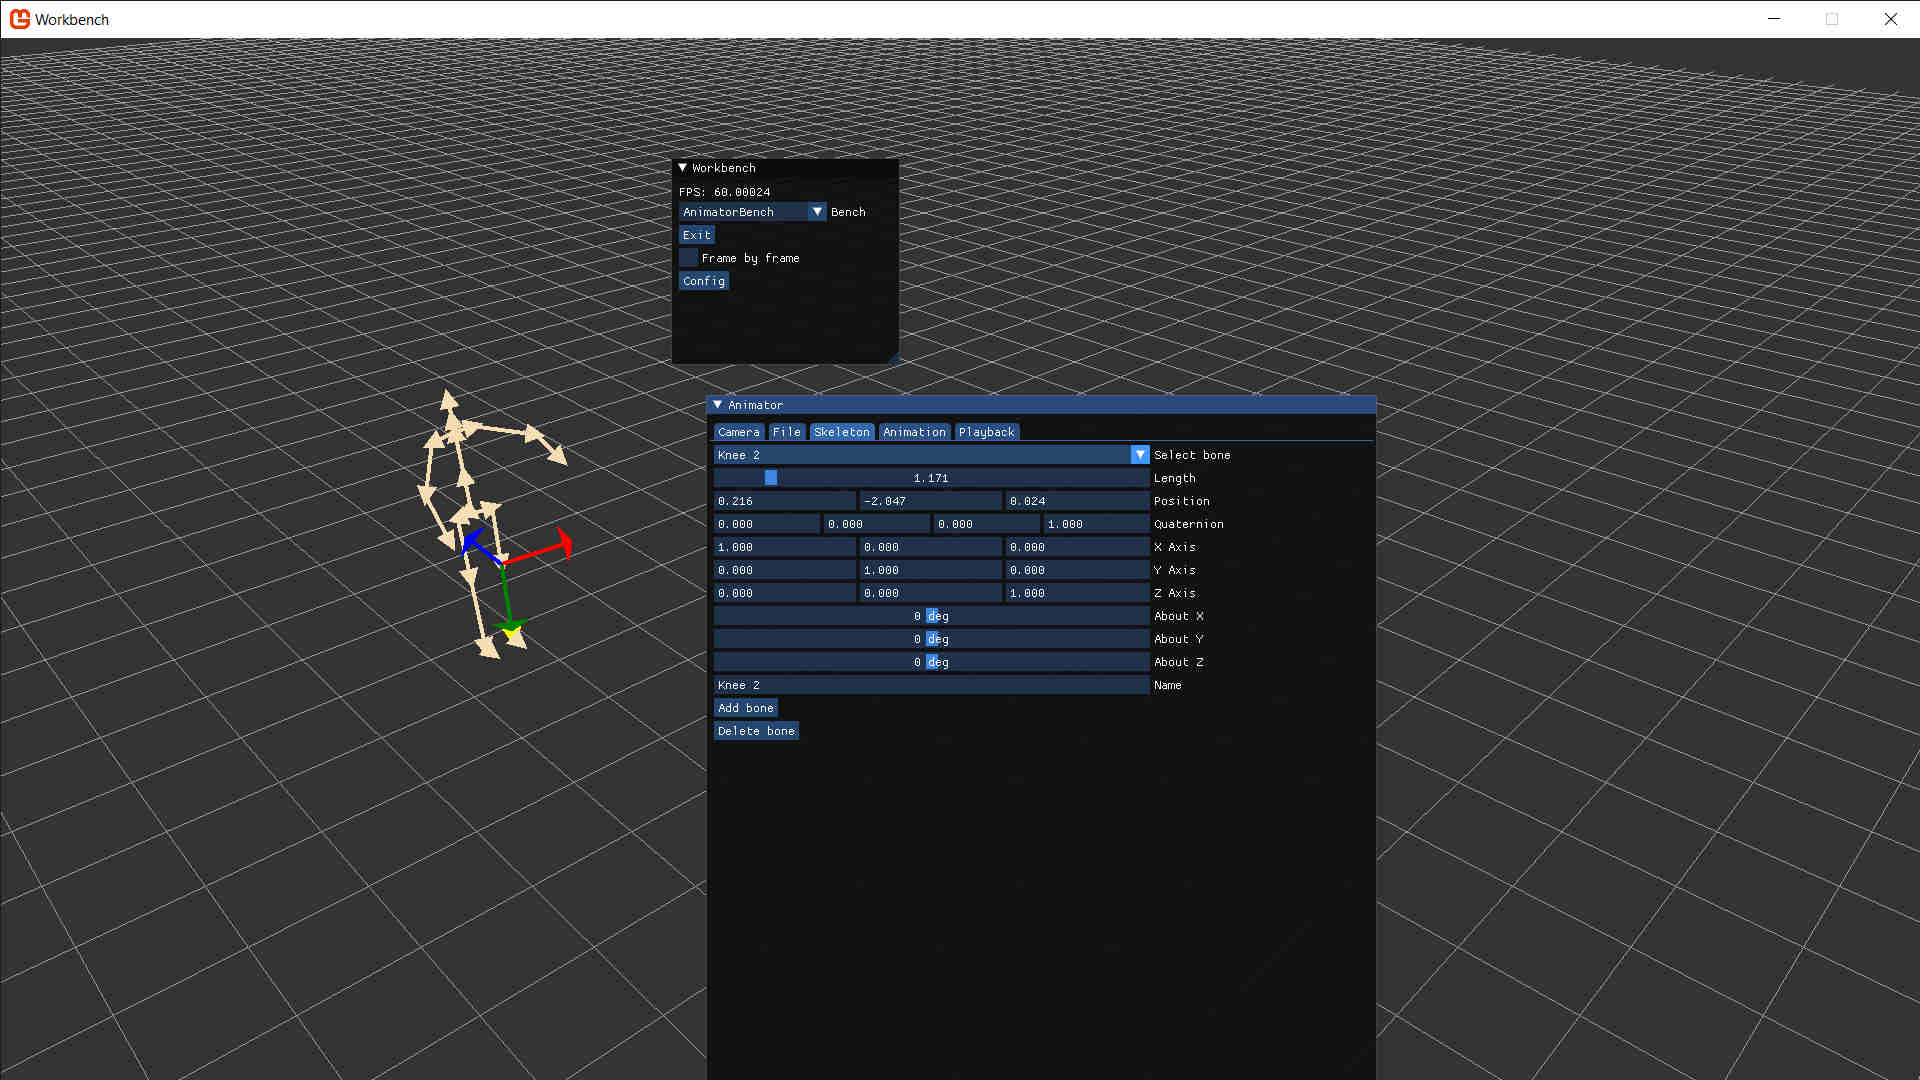Click the Workbench app icon in title bar
This screenshot has width=1920, height=1080.
point(20,19)
